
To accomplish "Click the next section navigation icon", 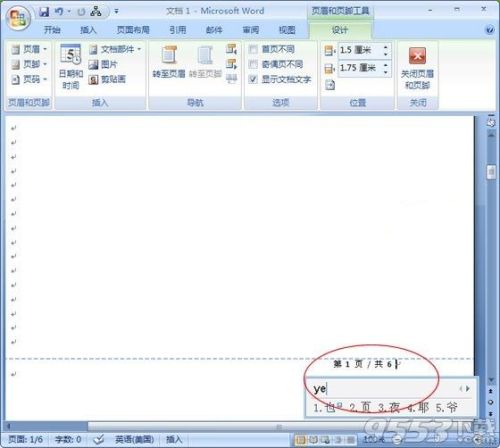I will [231, 64].
